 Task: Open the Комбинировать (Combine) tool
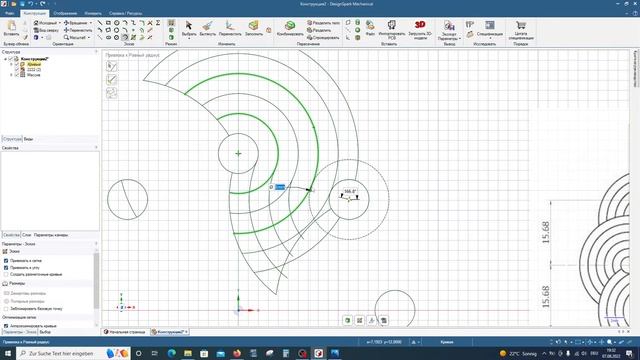point(290,28)
